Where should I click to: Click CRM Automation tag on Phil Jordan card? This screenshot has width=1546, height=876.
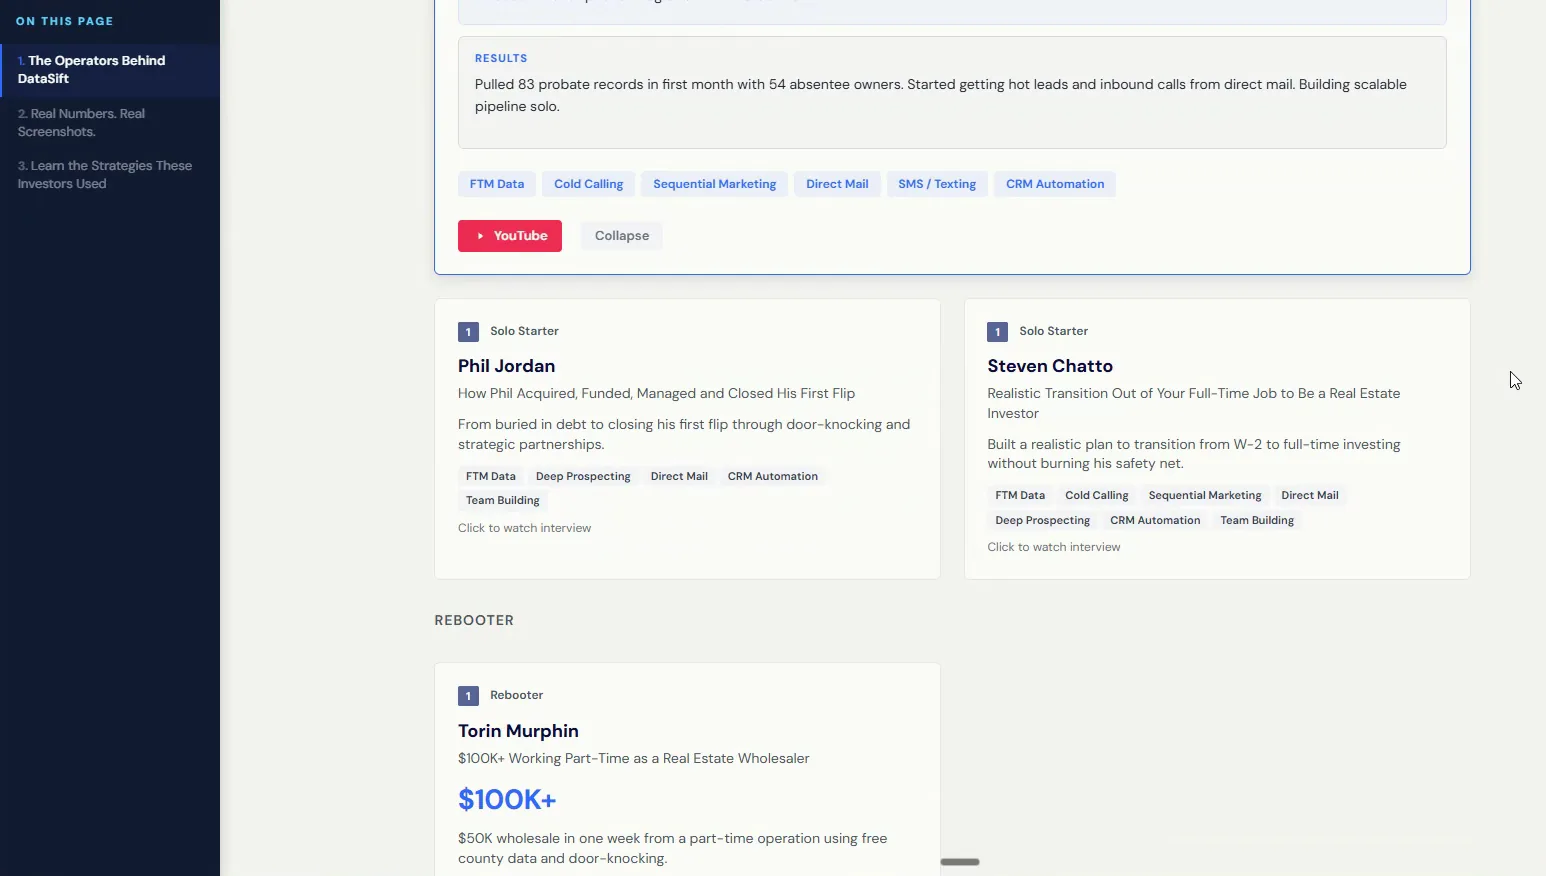point(772,476)
